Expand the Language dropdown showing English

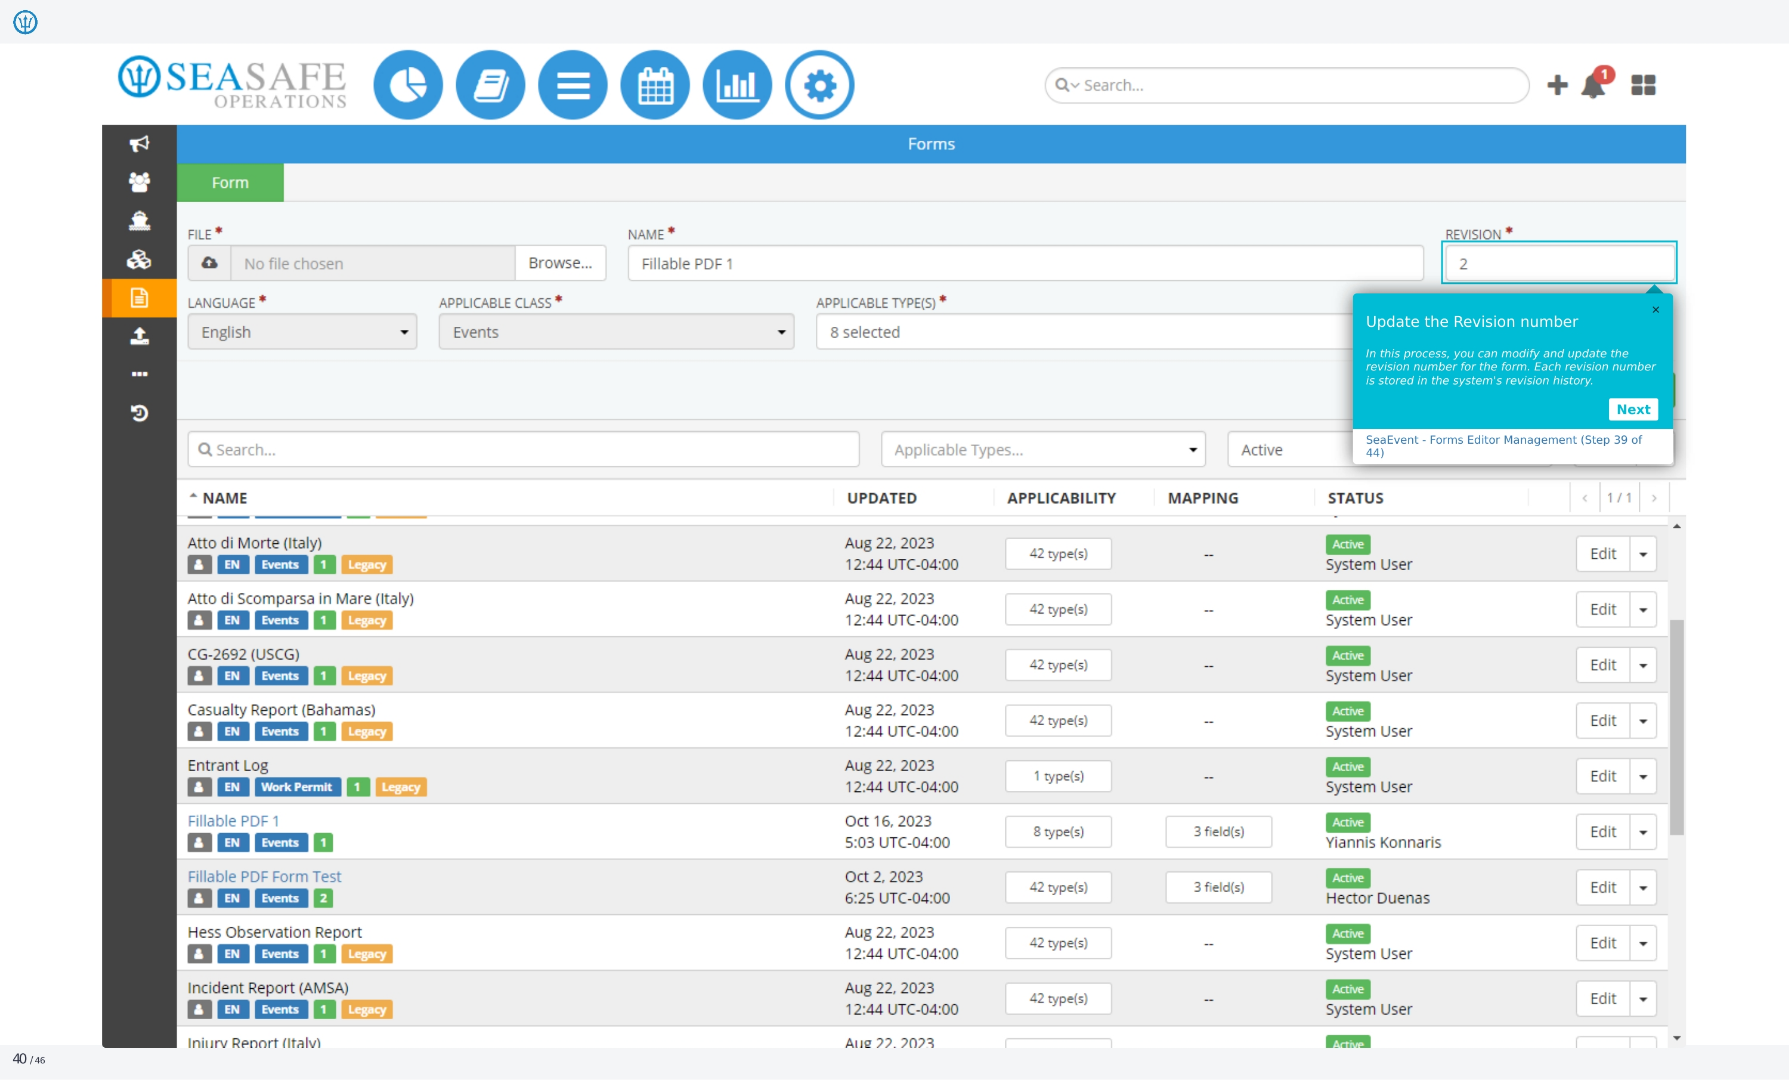302,332
